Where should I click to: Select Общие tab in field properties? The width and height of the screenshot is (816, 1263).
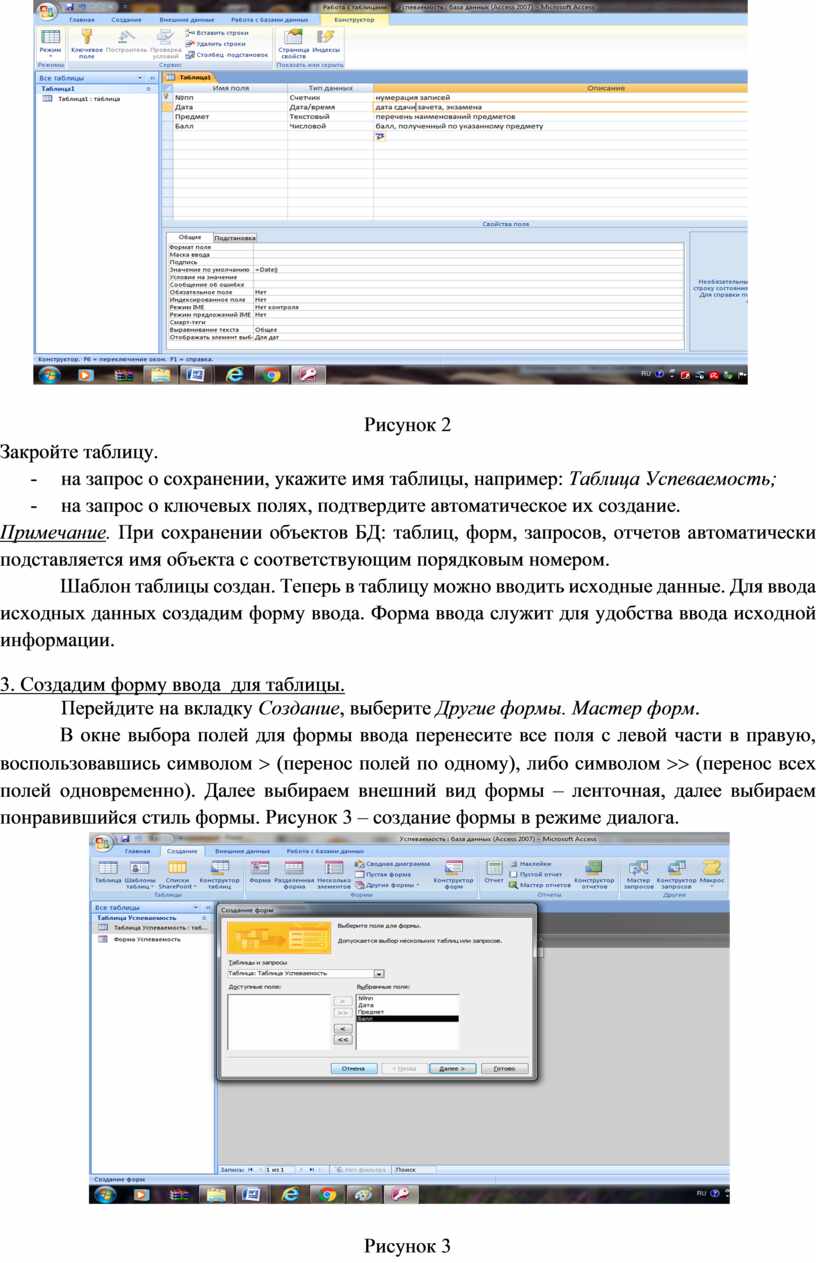pyautogui.click(x=190, y=237)
